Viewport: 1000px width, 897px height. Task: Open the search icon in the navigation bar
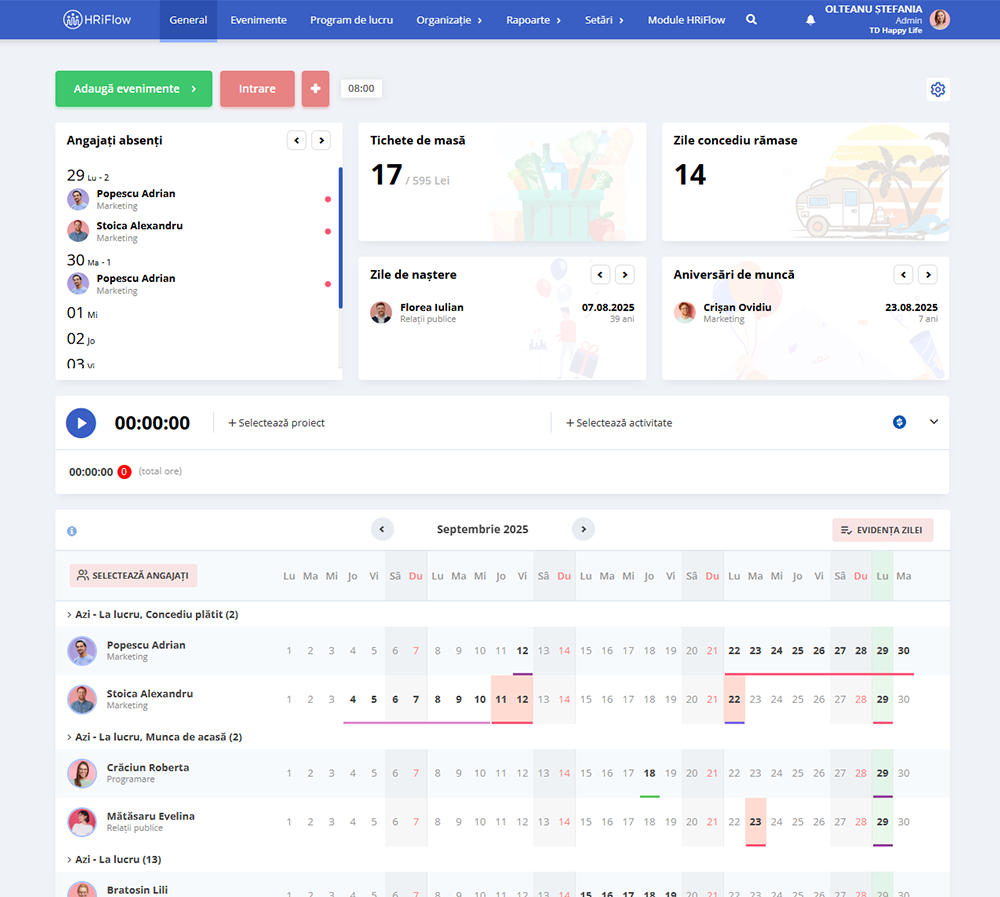tap(751, 19)
